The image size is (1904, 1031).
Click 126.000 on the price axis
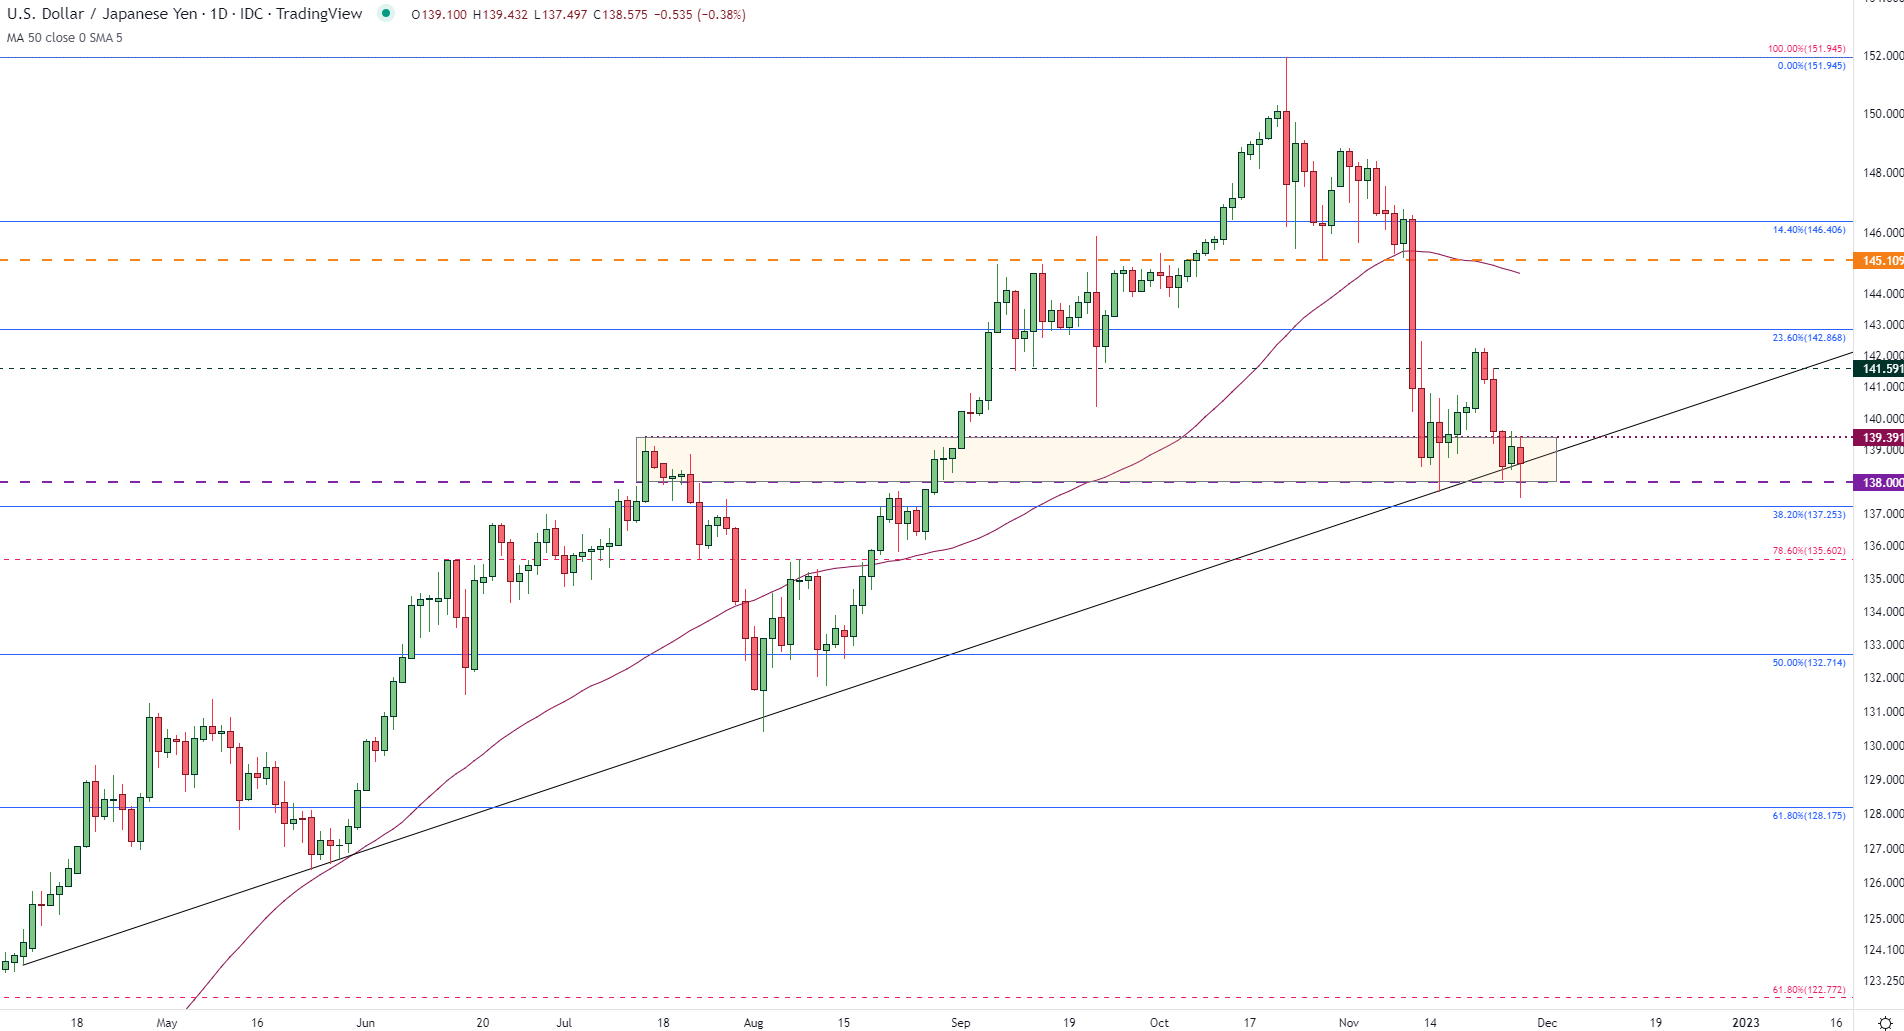pyautogui.click(x=1882, y=883)
